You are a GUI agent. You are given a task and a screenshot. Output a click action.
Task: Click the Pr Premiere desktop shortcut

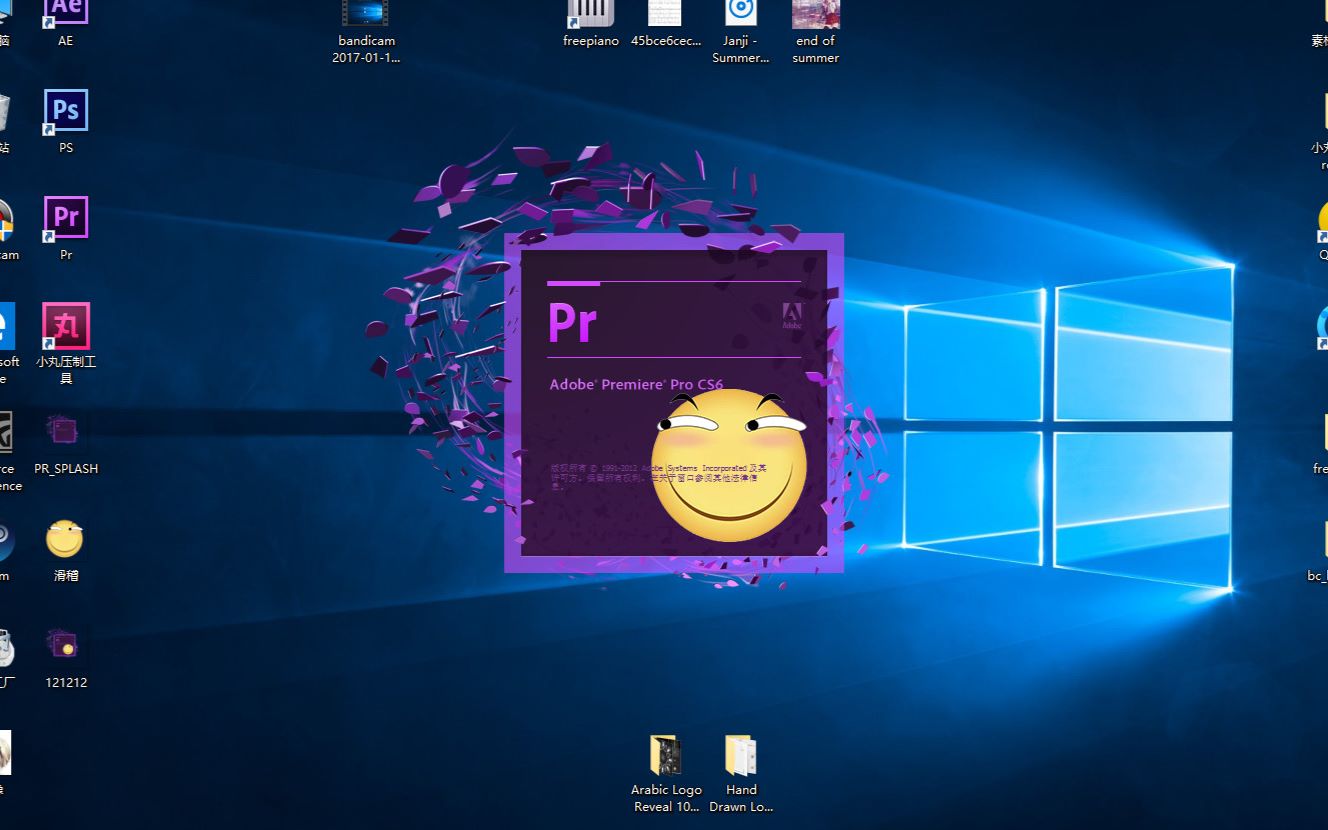[66, 228]
